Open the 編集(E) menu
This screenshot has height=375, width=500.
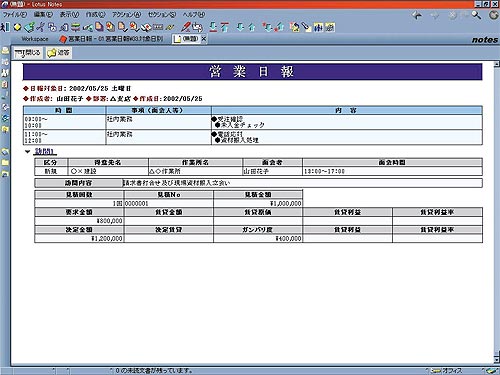pyautogui.click(x=43, y=14)
